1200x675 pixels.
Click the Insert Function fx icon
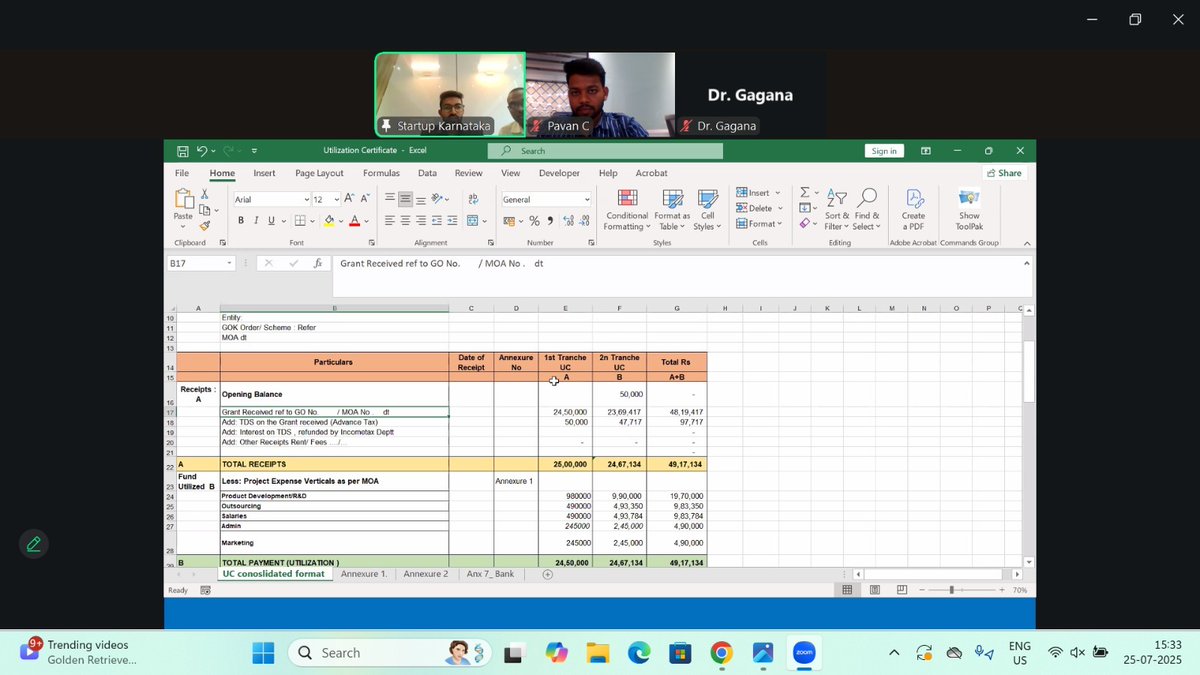coord(318,263)
